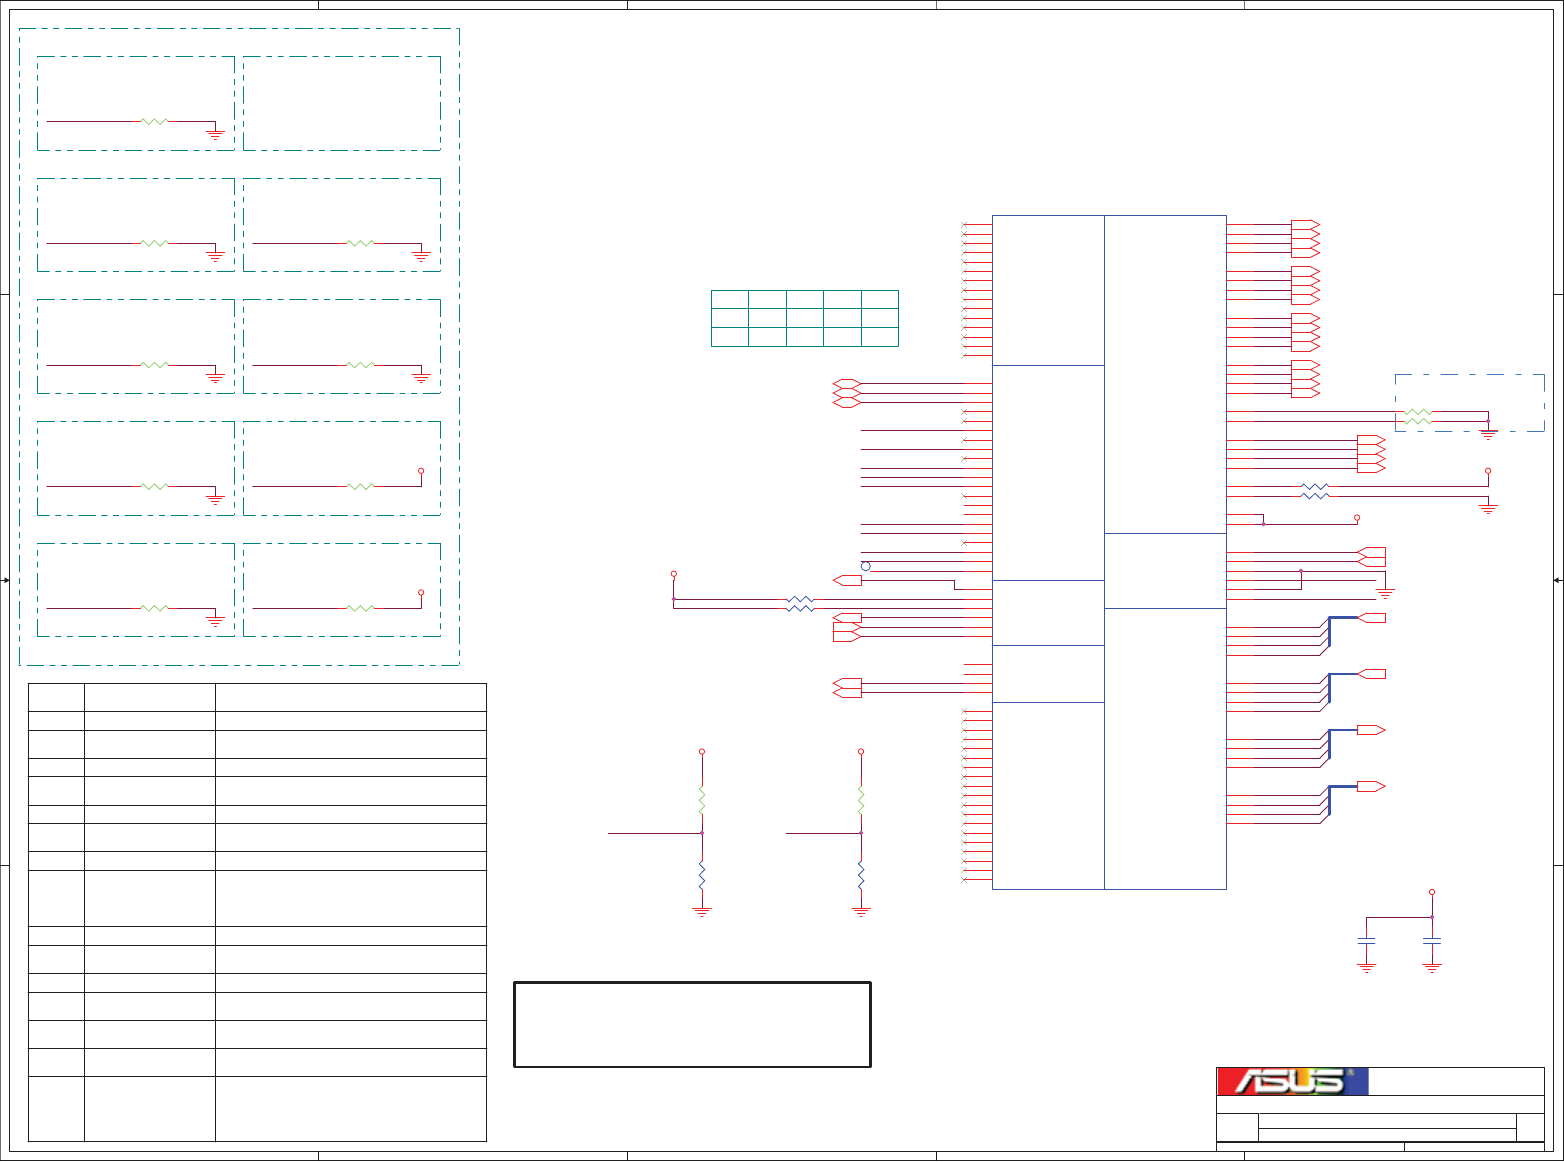1564x1162 pixels.
Task: Click the right capacitor's ground symbol
Action: [1432, 968]
